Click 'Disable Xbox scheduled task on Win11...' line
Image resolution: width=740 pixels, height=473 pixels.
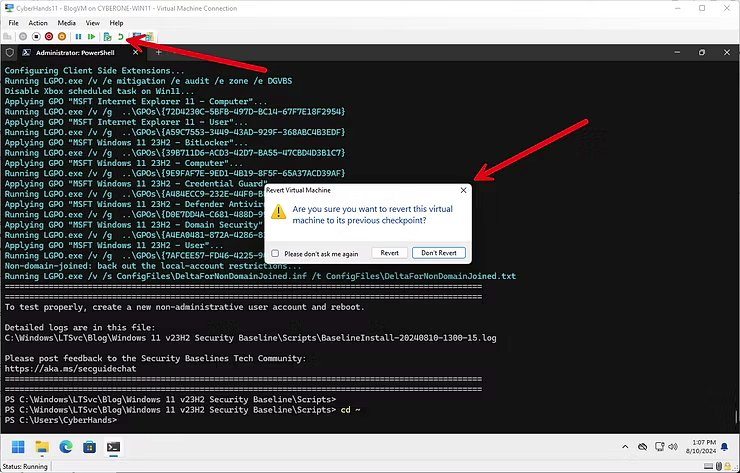click(99, 91)
